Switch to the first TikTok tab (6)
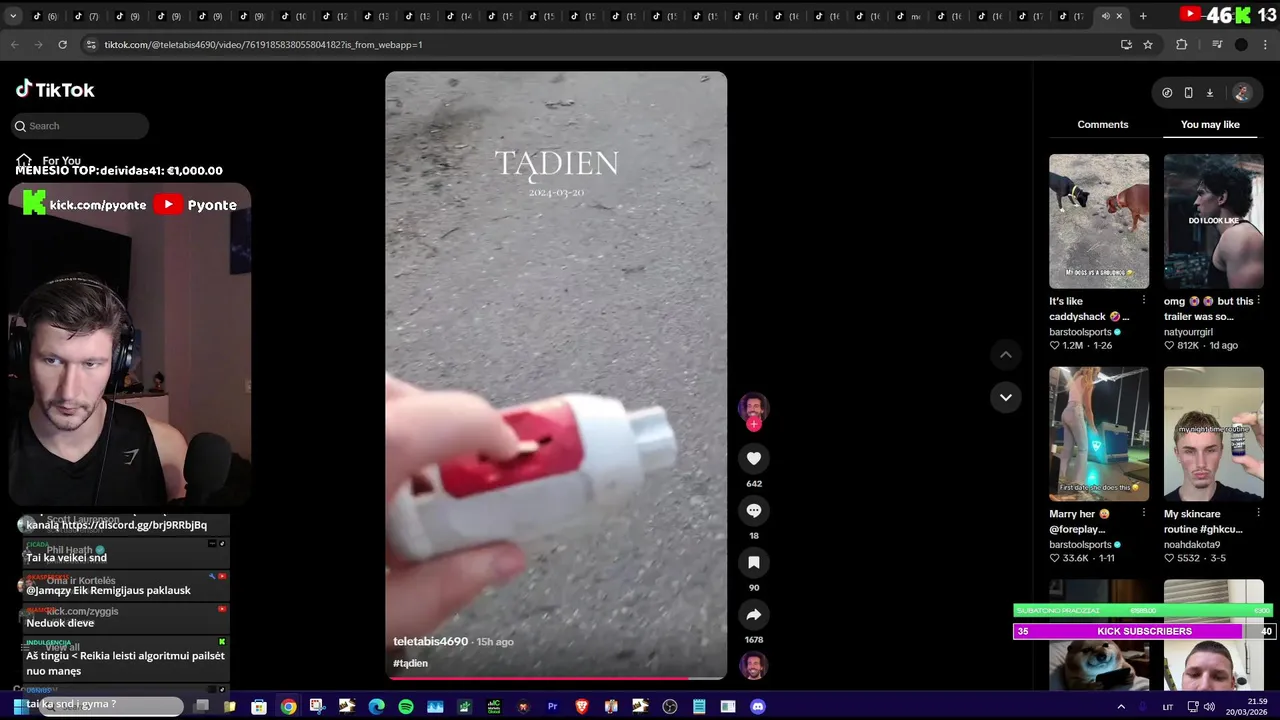 click(x=43, y=16)
